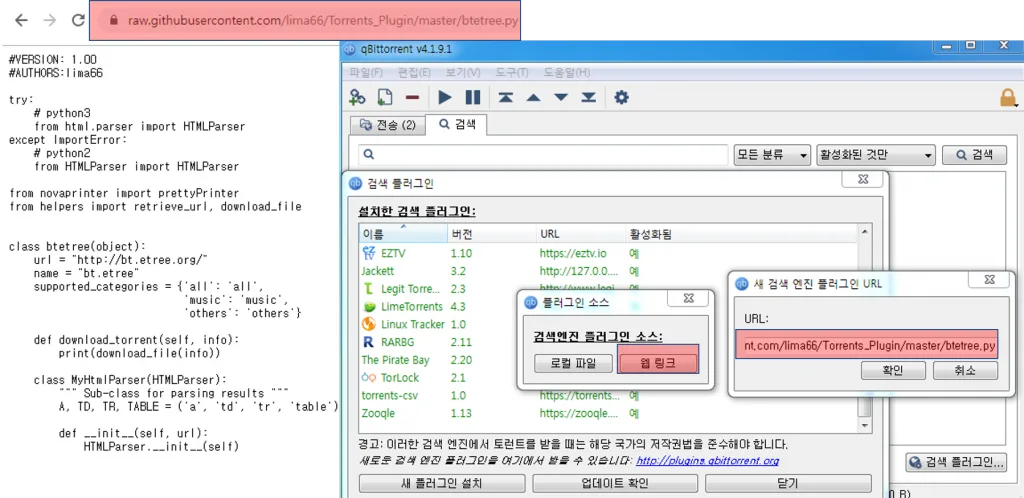Cancel URL dialog with 취소
The width and height of the screenshot is (1024, 498).
965,371
